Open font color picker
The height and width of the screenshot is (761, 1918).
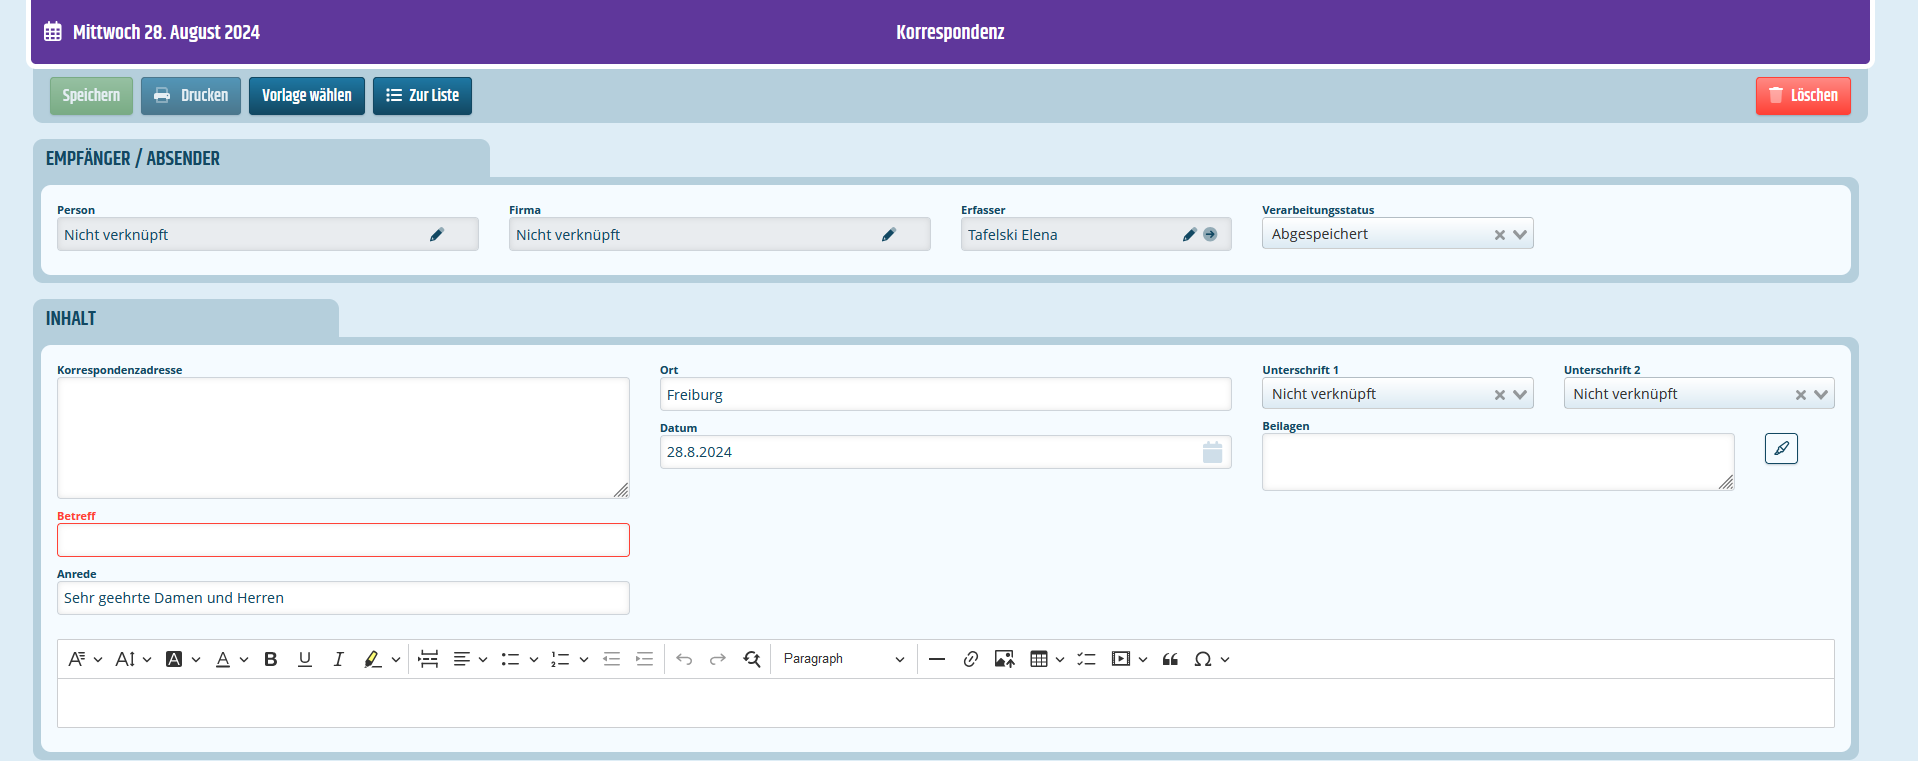coord(232,659)
